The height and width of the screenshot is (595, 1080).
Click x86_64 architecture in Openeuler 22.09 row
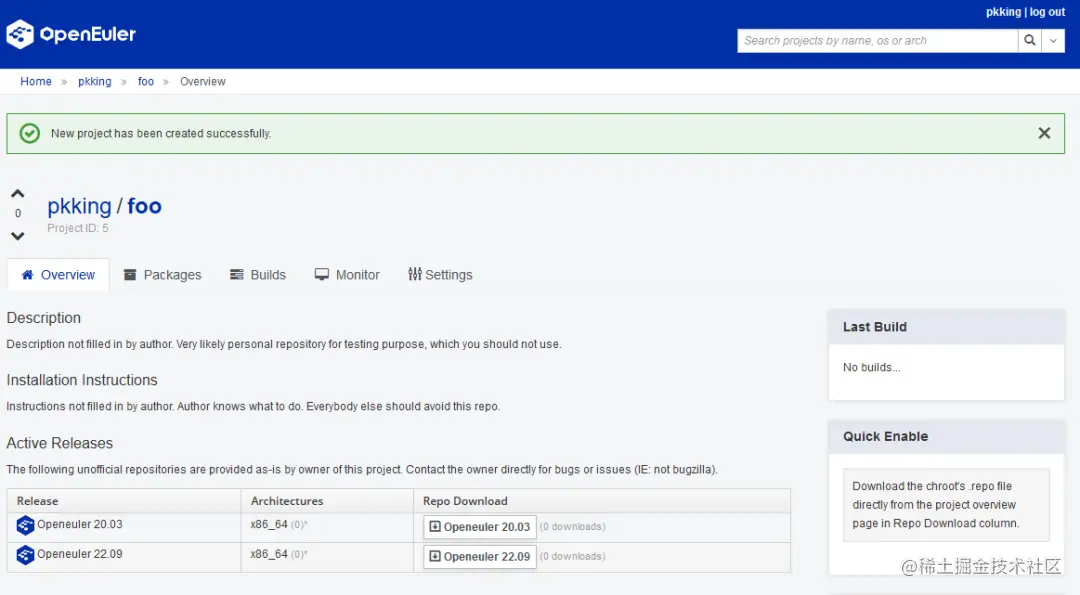click(x=269, y=554)
